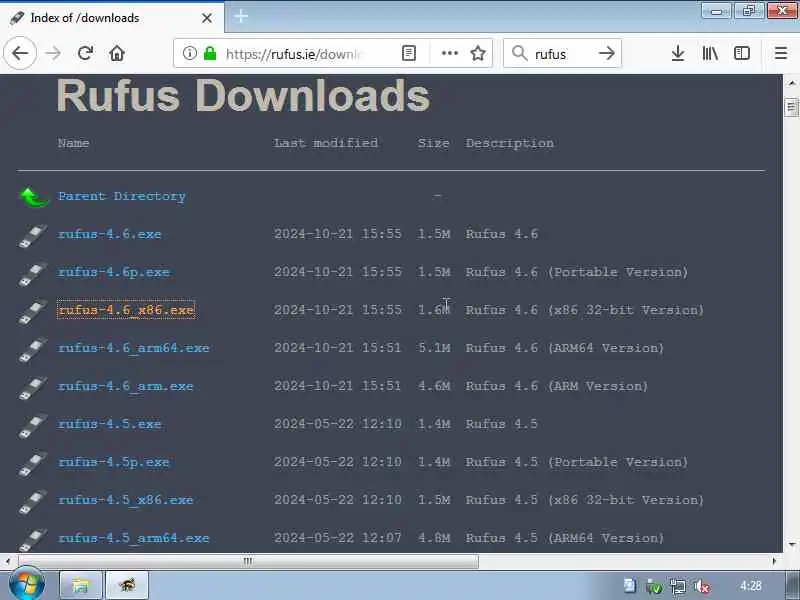Download rufus-4.6_arm64.exe
The image size is (800, 600).
point(134,348)
